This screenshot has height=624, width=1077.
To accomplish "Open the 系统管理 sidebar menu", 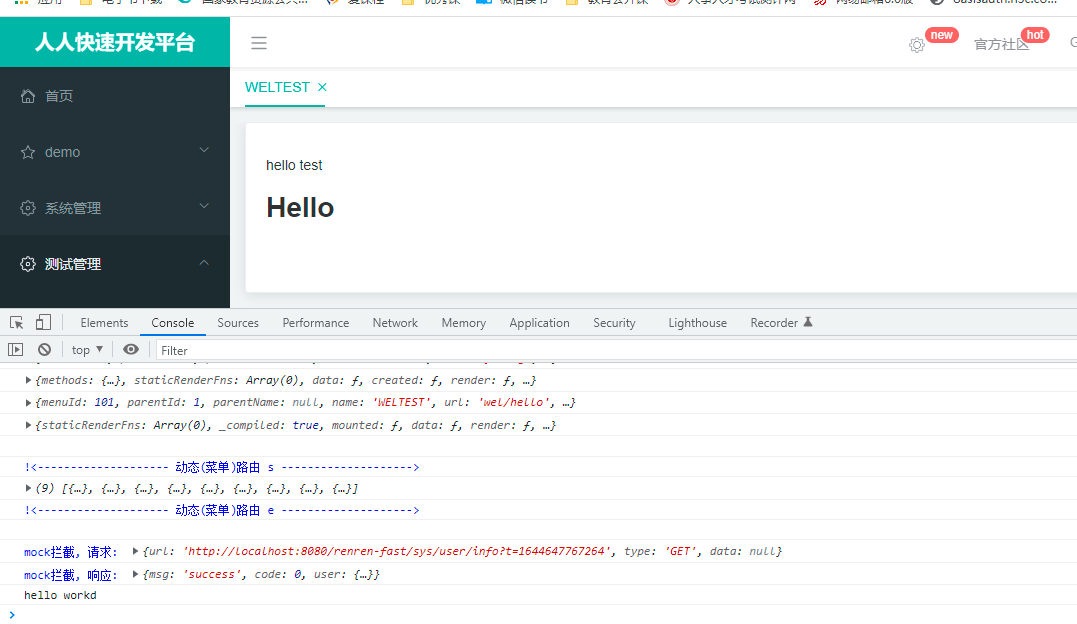I will (115, 208).
